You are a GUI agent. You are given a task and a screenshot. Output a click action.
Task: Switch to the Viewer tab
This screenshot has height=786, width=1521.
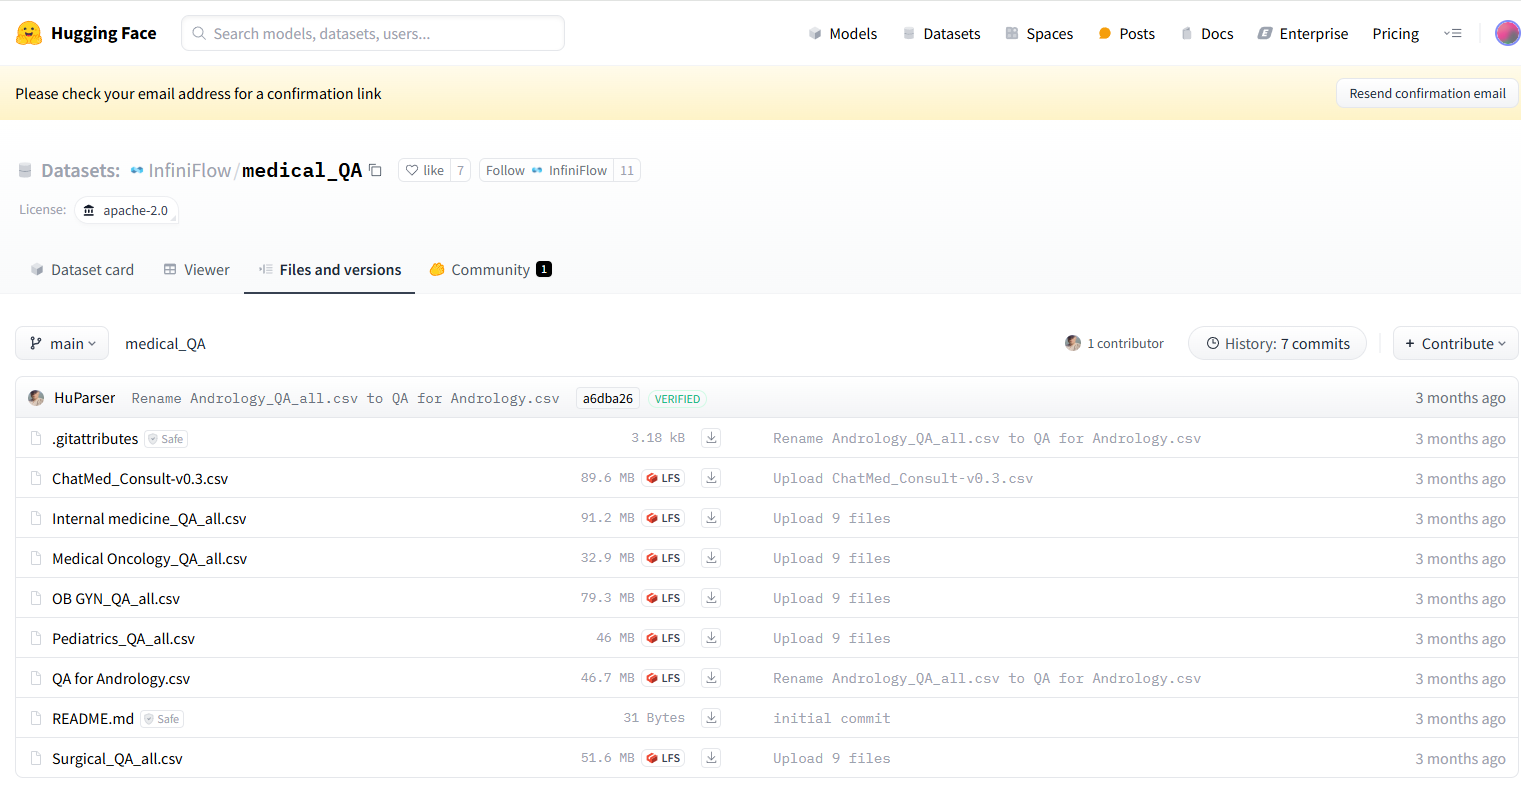[x=197, y=270]
